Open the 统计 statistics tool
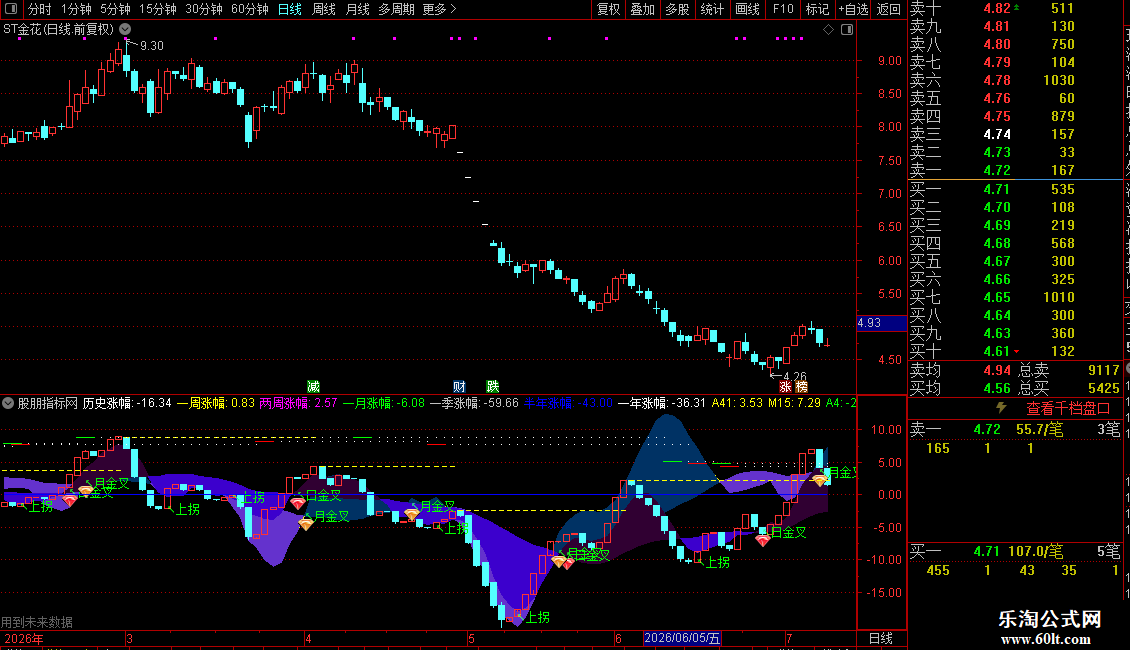Screen dimensions: 1130x650 click(712, 9)
